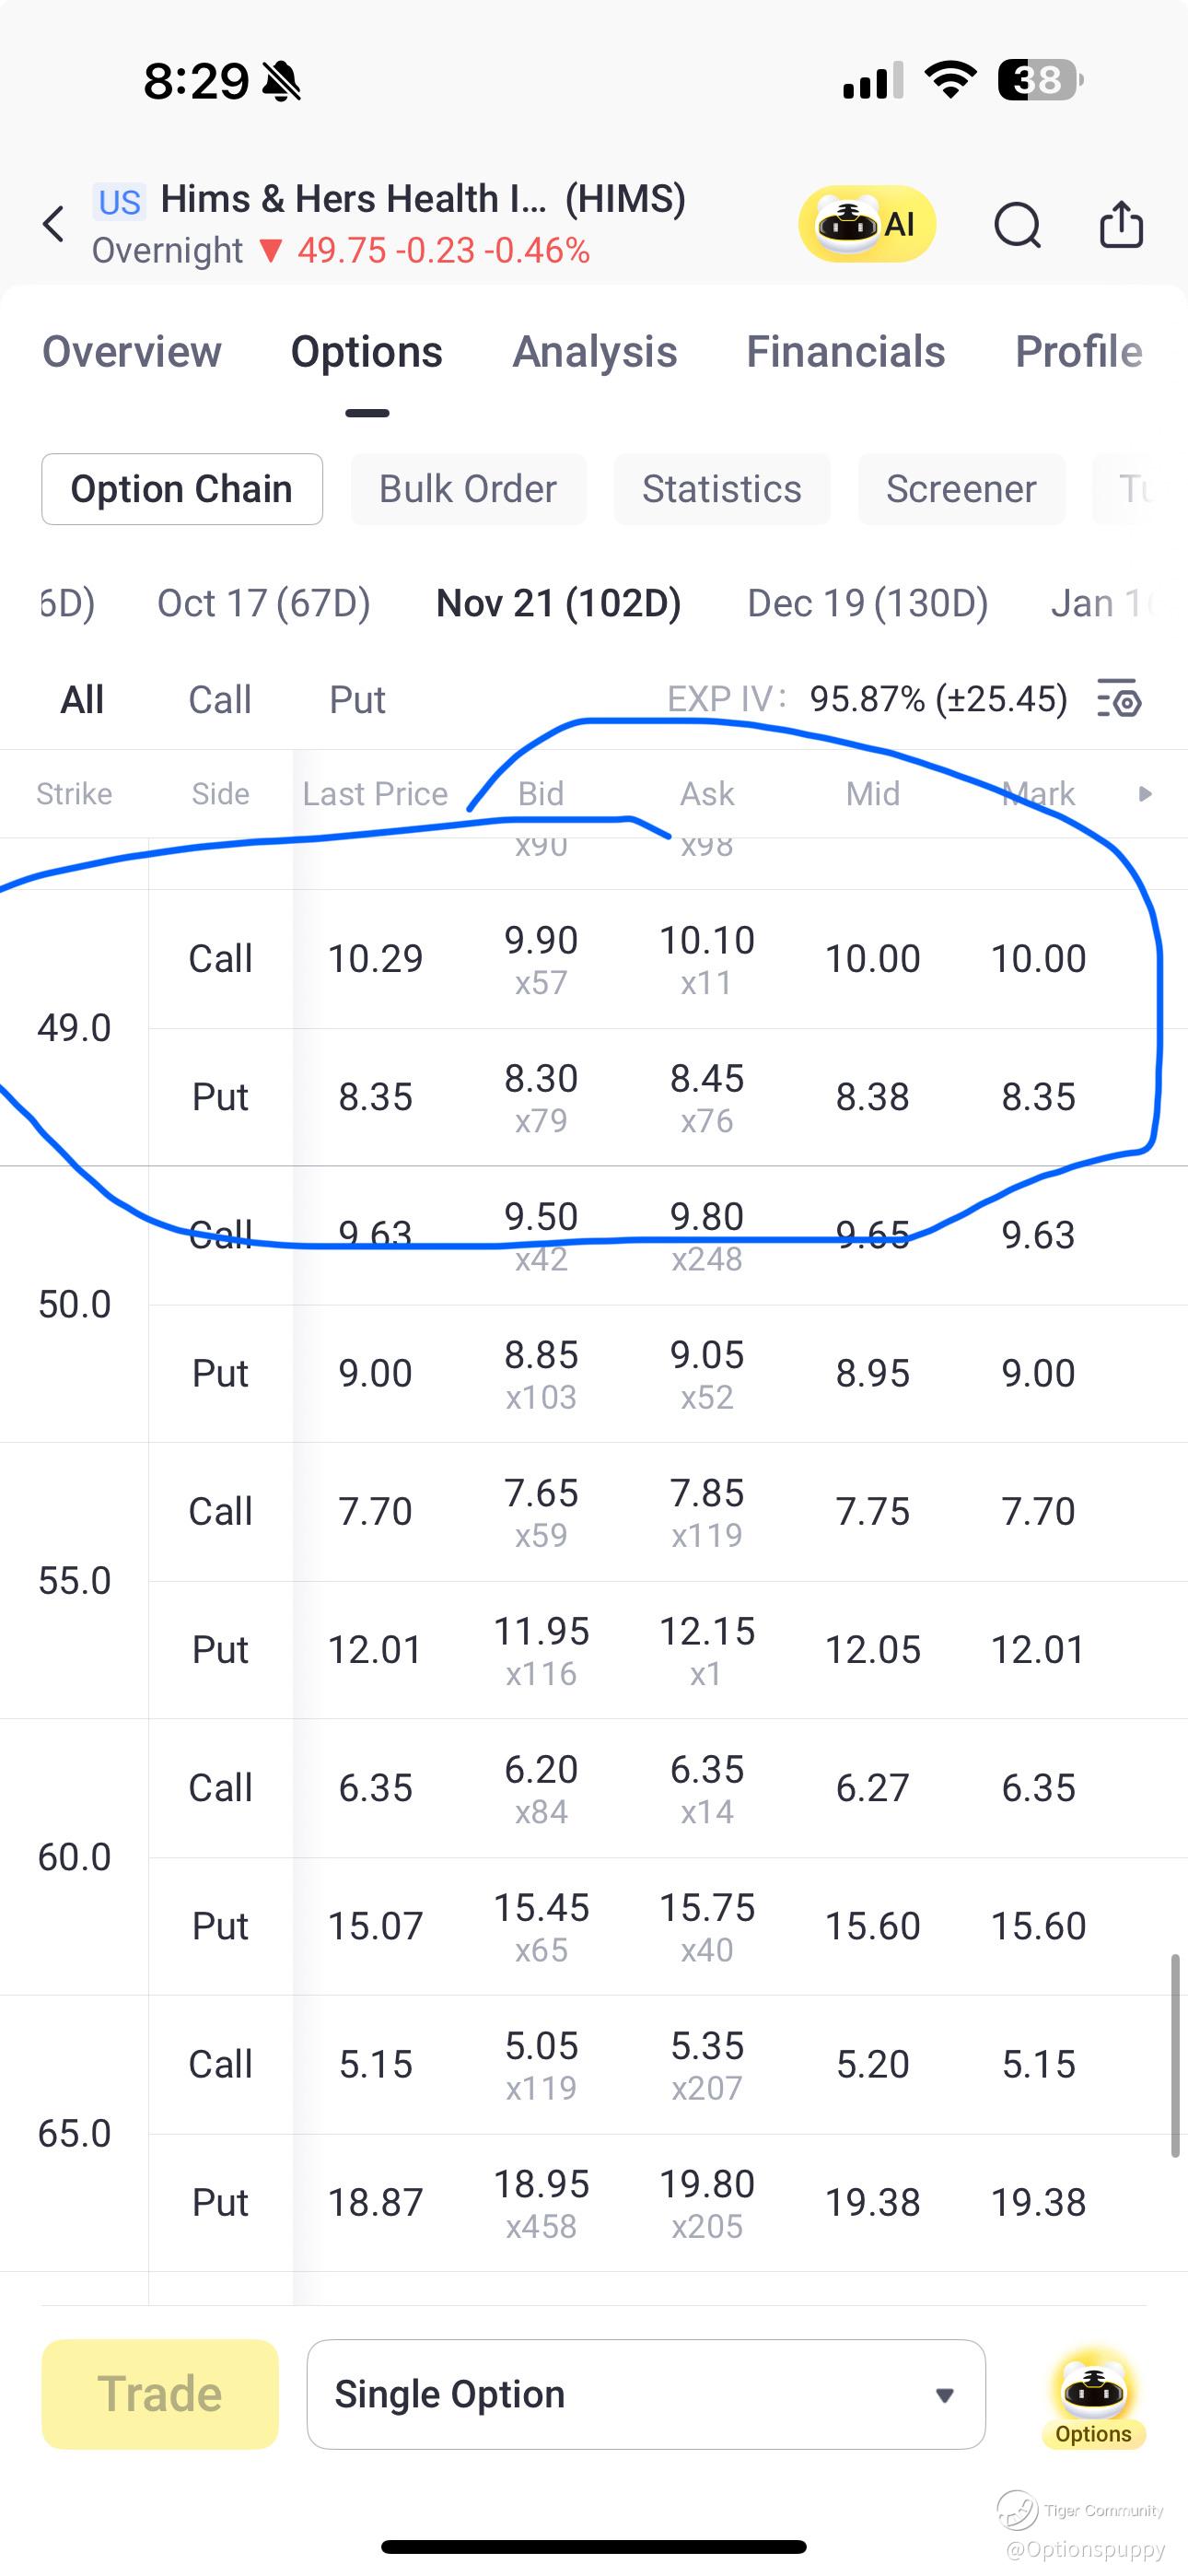Filter chain to Put only
1188x2576 pixels.
357,699
